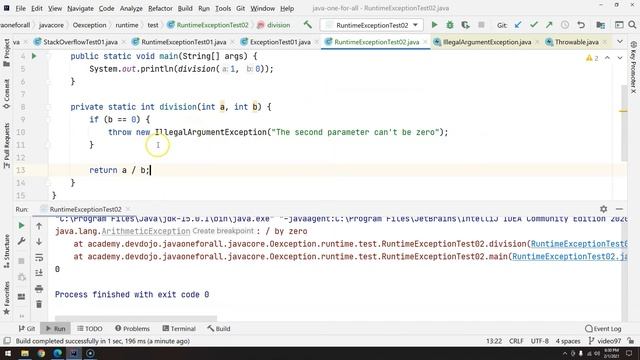Open Run panel settings gear
Screen dimensions: 640x360
pos(604,209)
